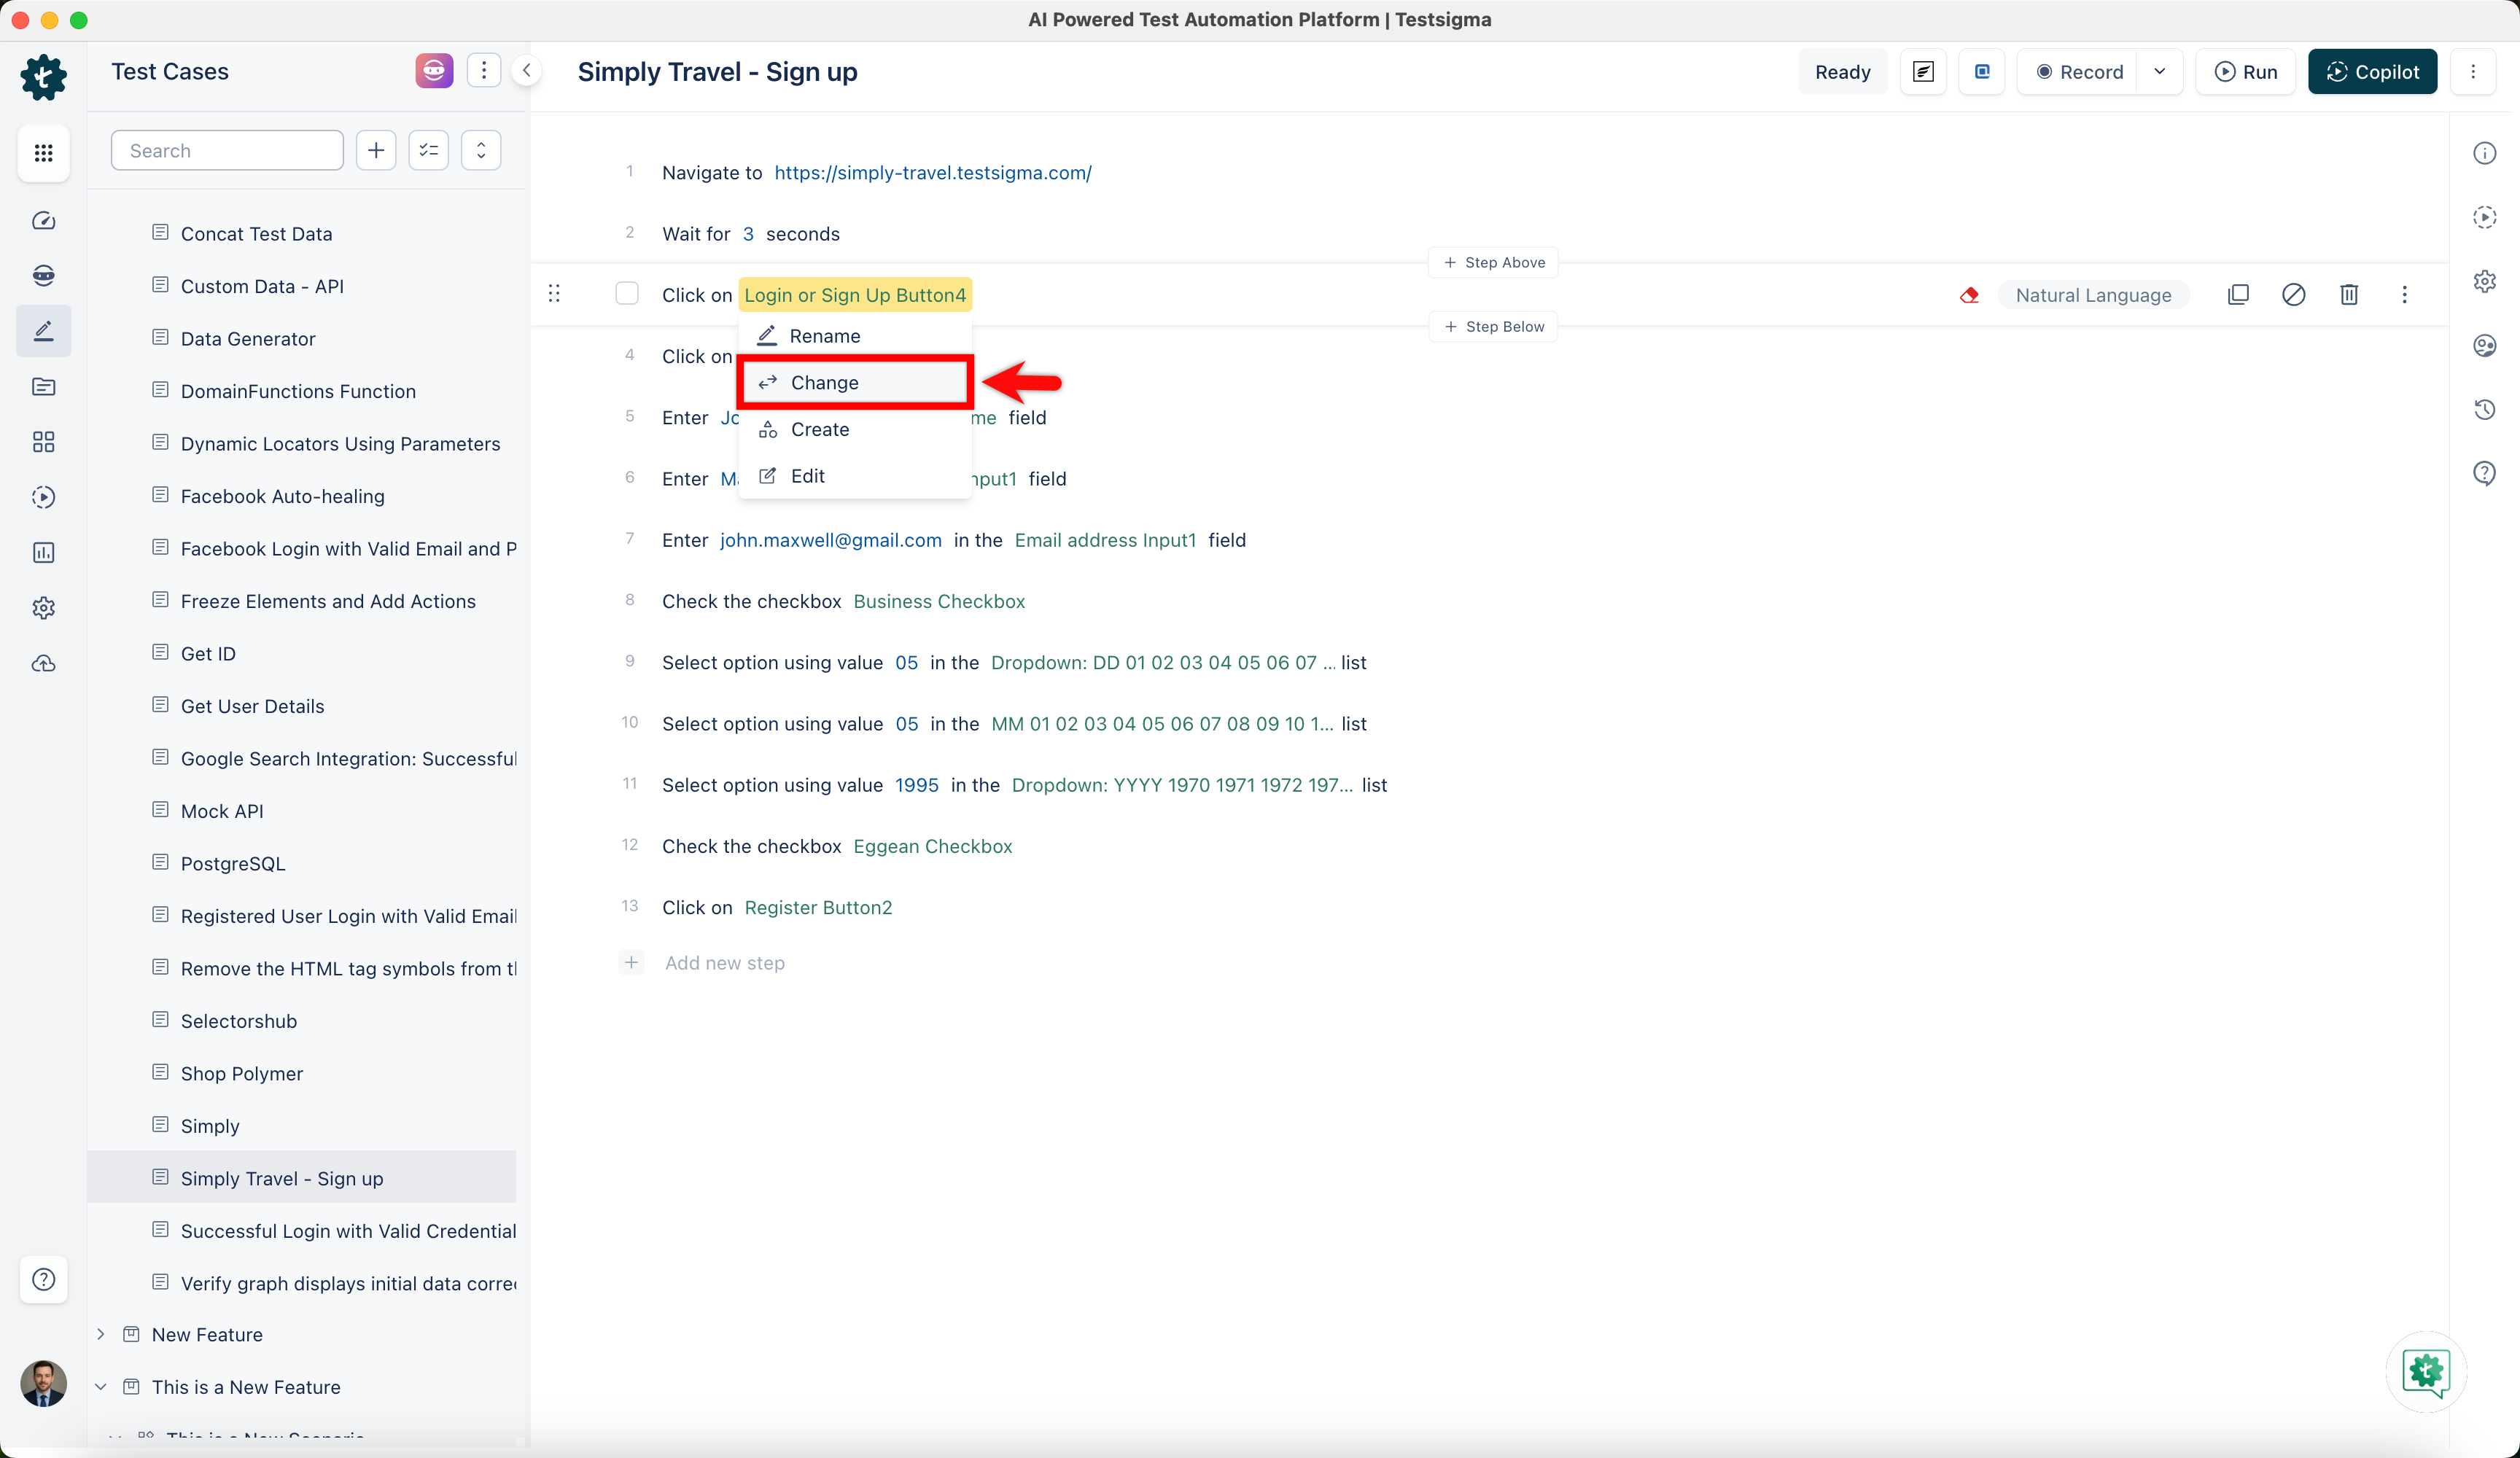Open the history clock icon in right panel

[x=2485, y=409]
